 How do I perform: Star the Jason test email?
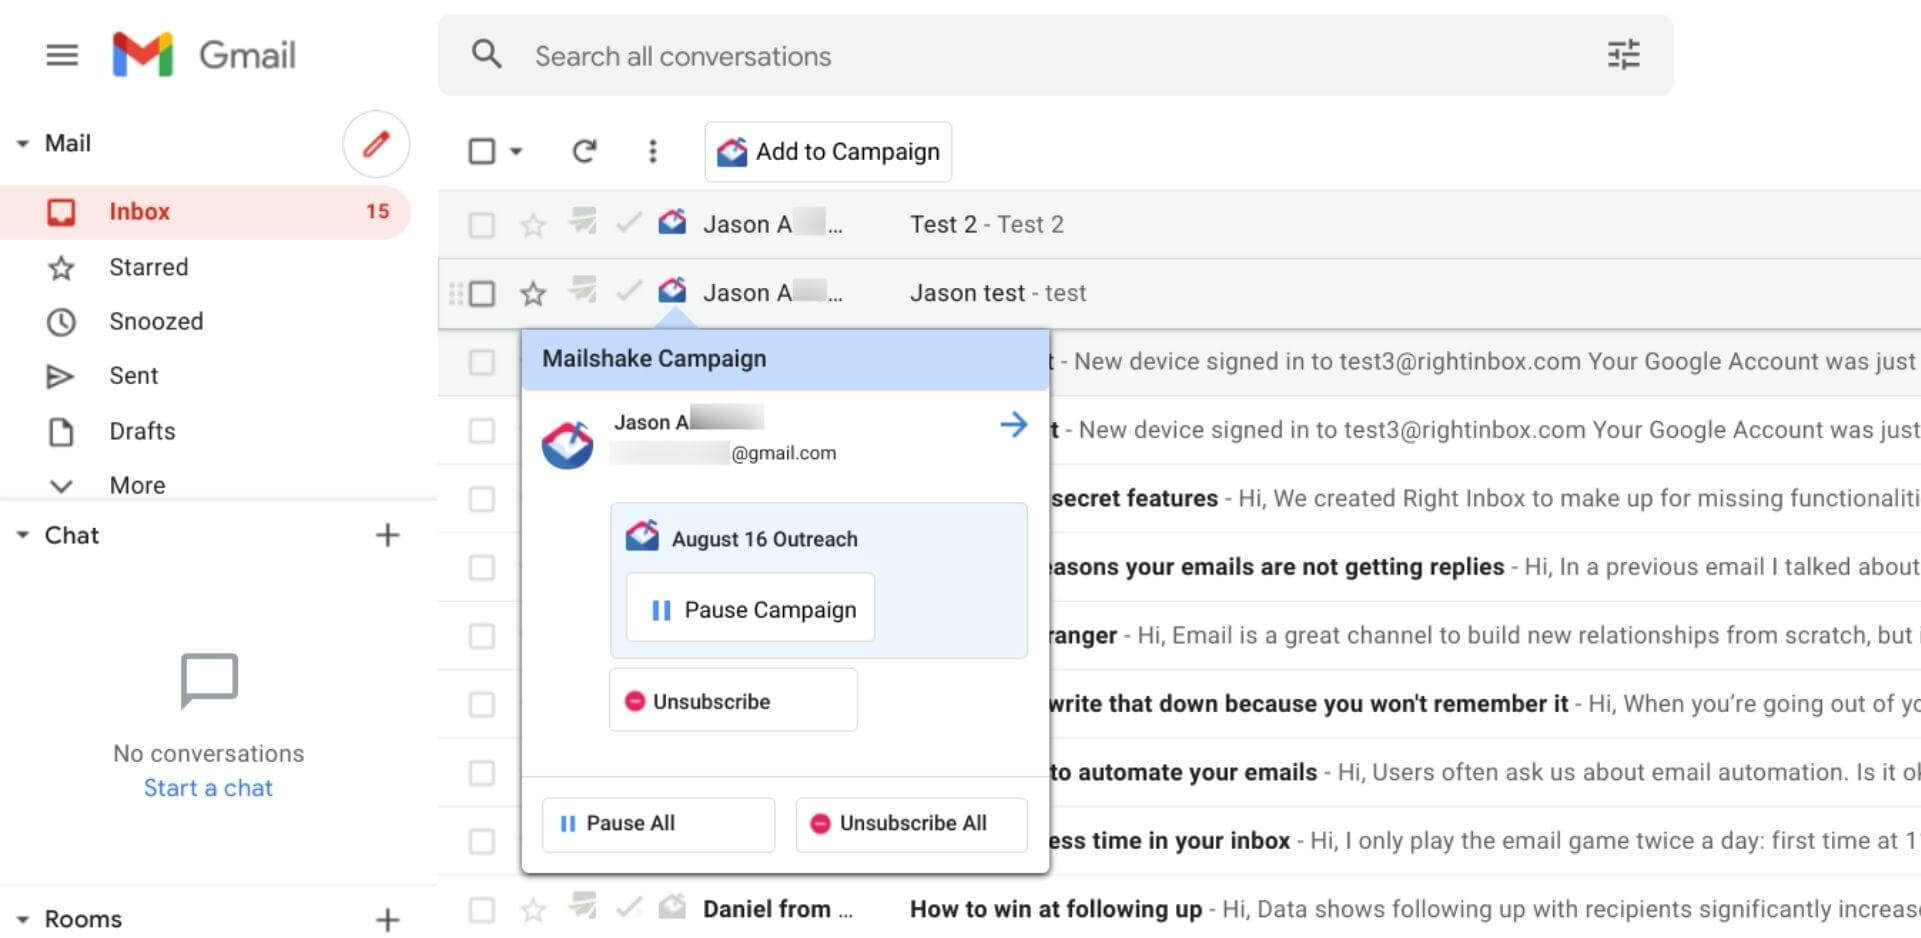pyautogui.click(x=533, y=294)
